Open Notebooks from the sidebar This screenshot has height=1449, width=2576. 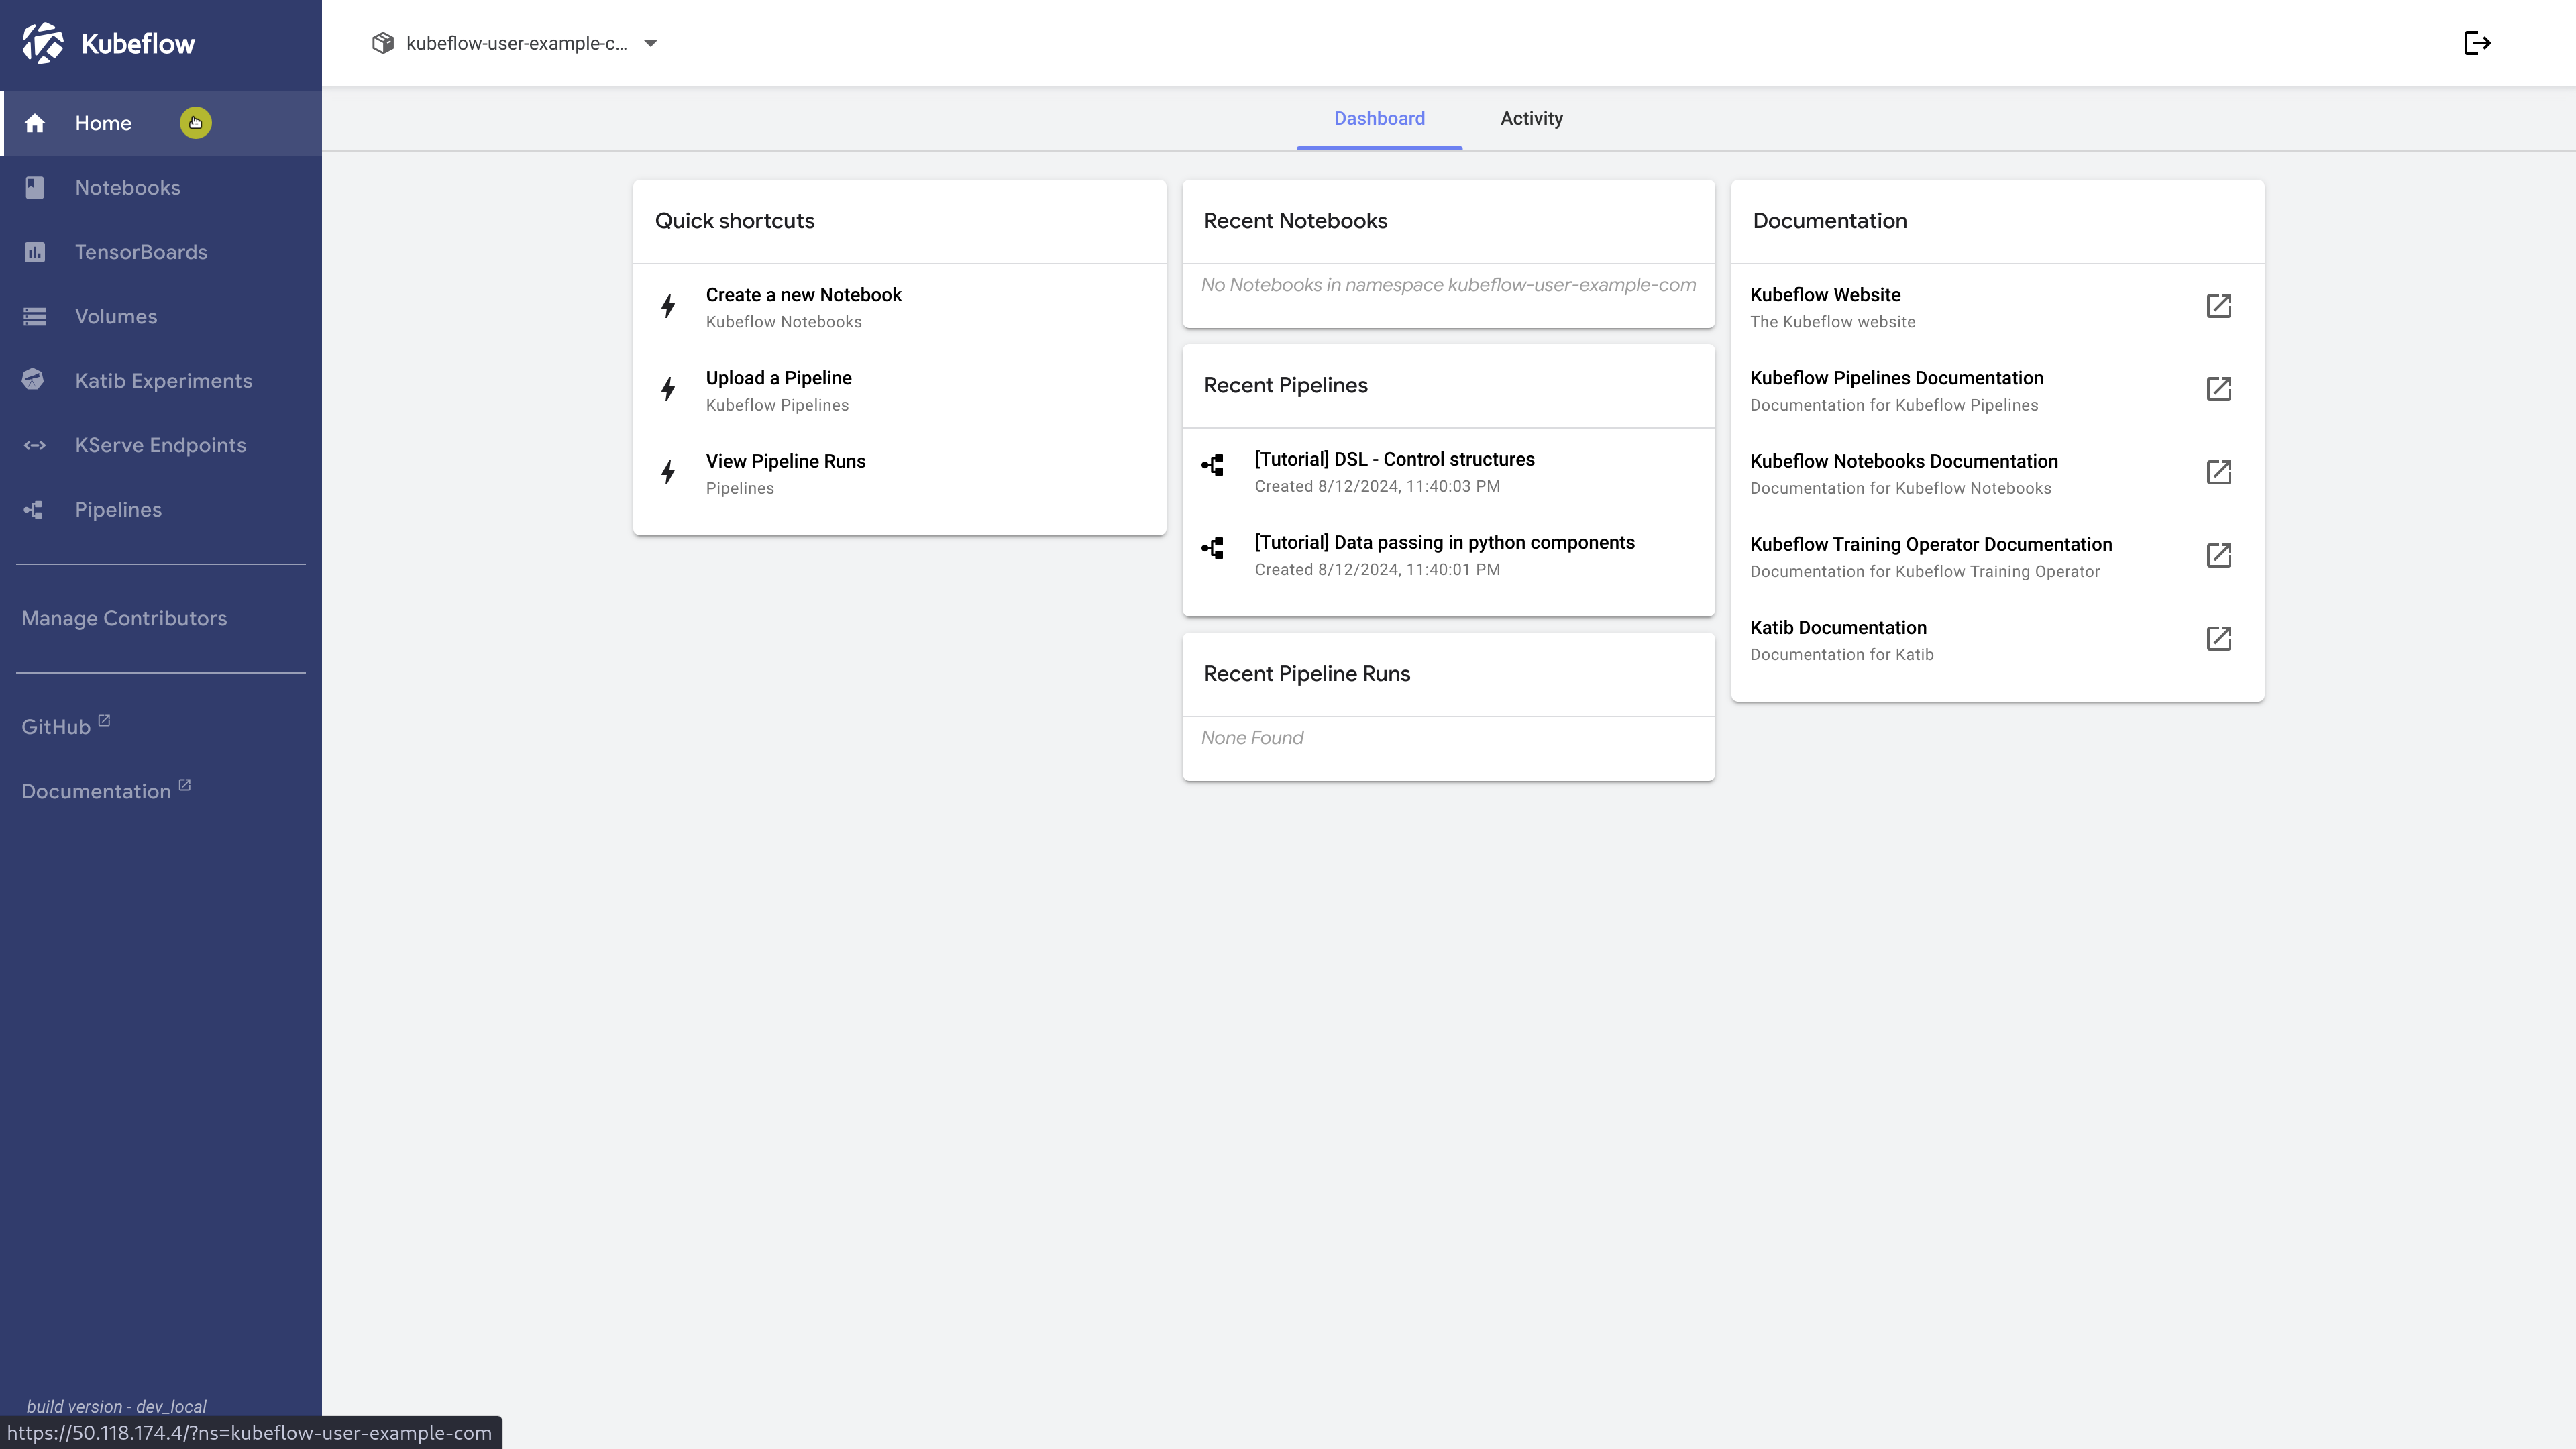pos(127,188)
